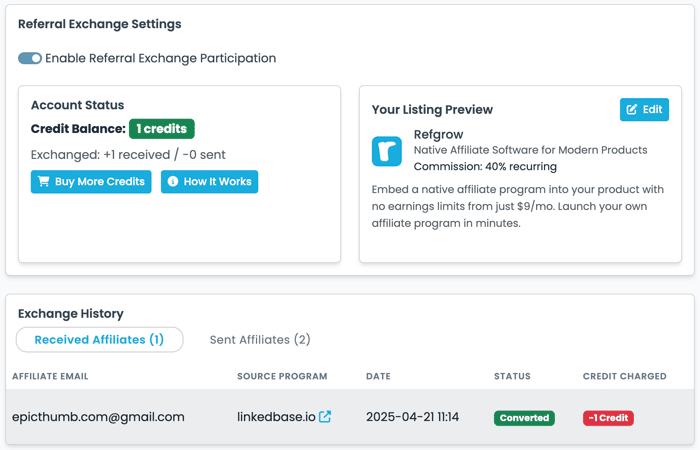Click the Refgrow listing title
Screen dimensions: 700x450
coord(438,134)
